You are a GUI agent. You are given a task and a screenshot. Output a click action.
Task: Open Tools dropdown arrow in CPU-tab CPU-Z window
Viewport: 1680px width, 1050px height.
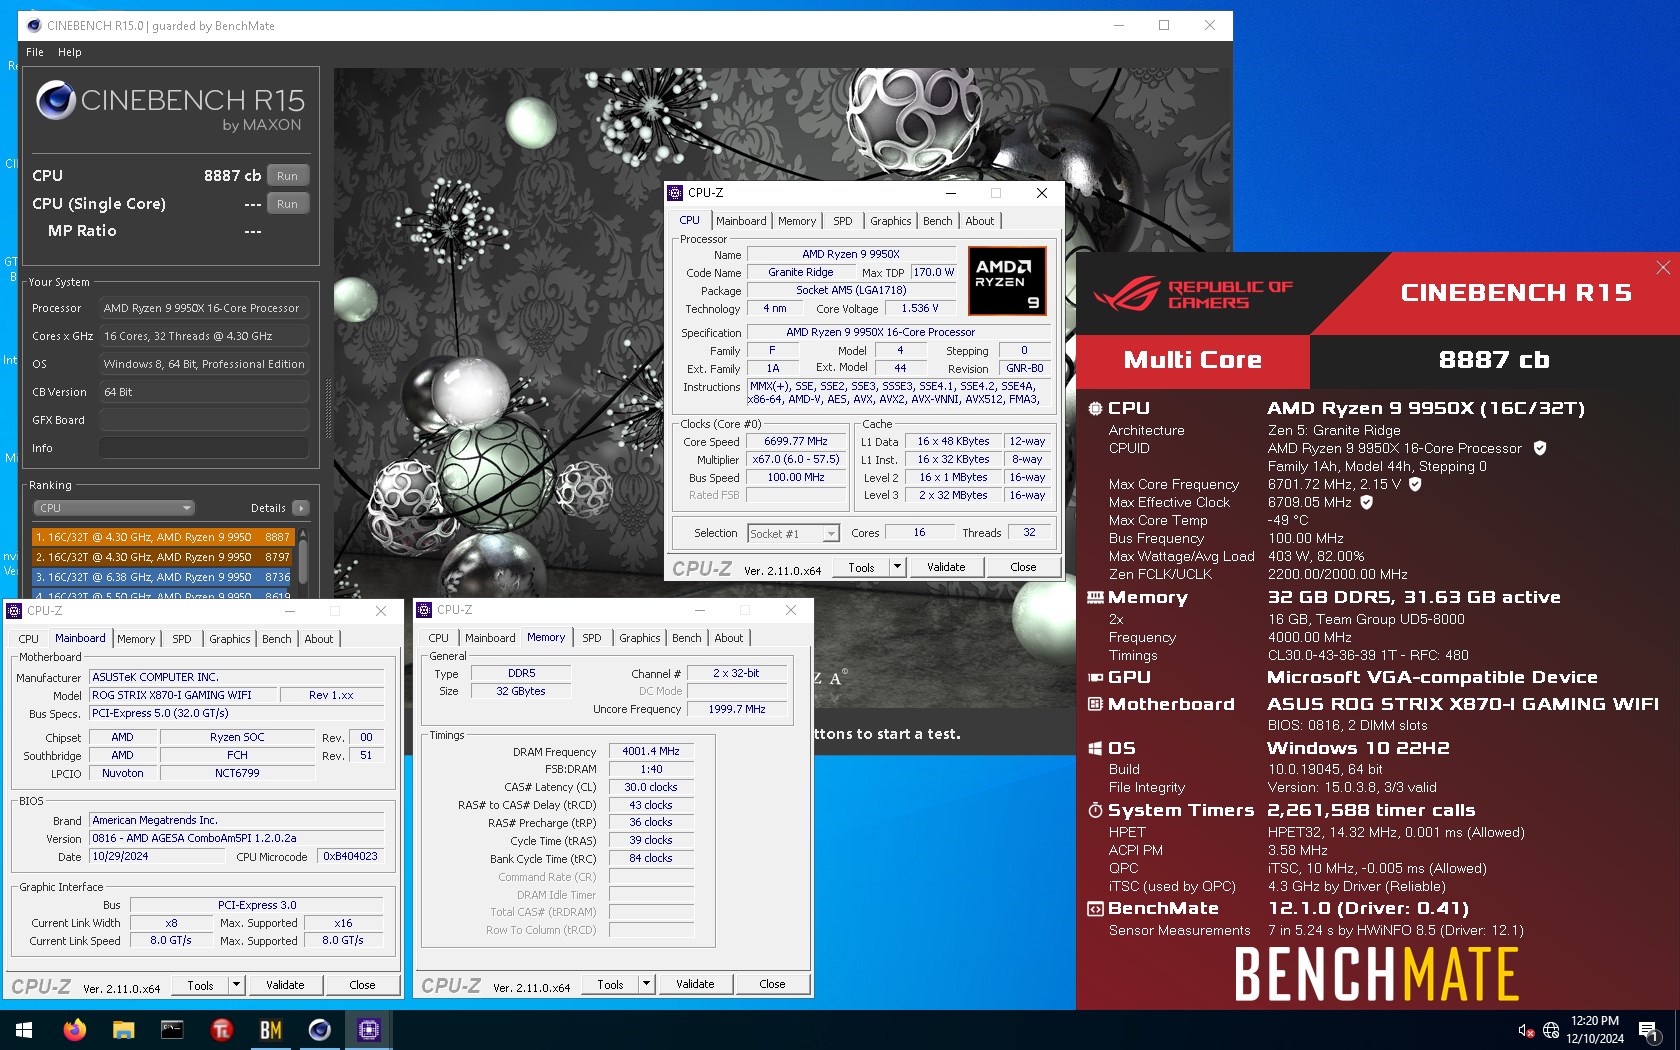(897, 567)
